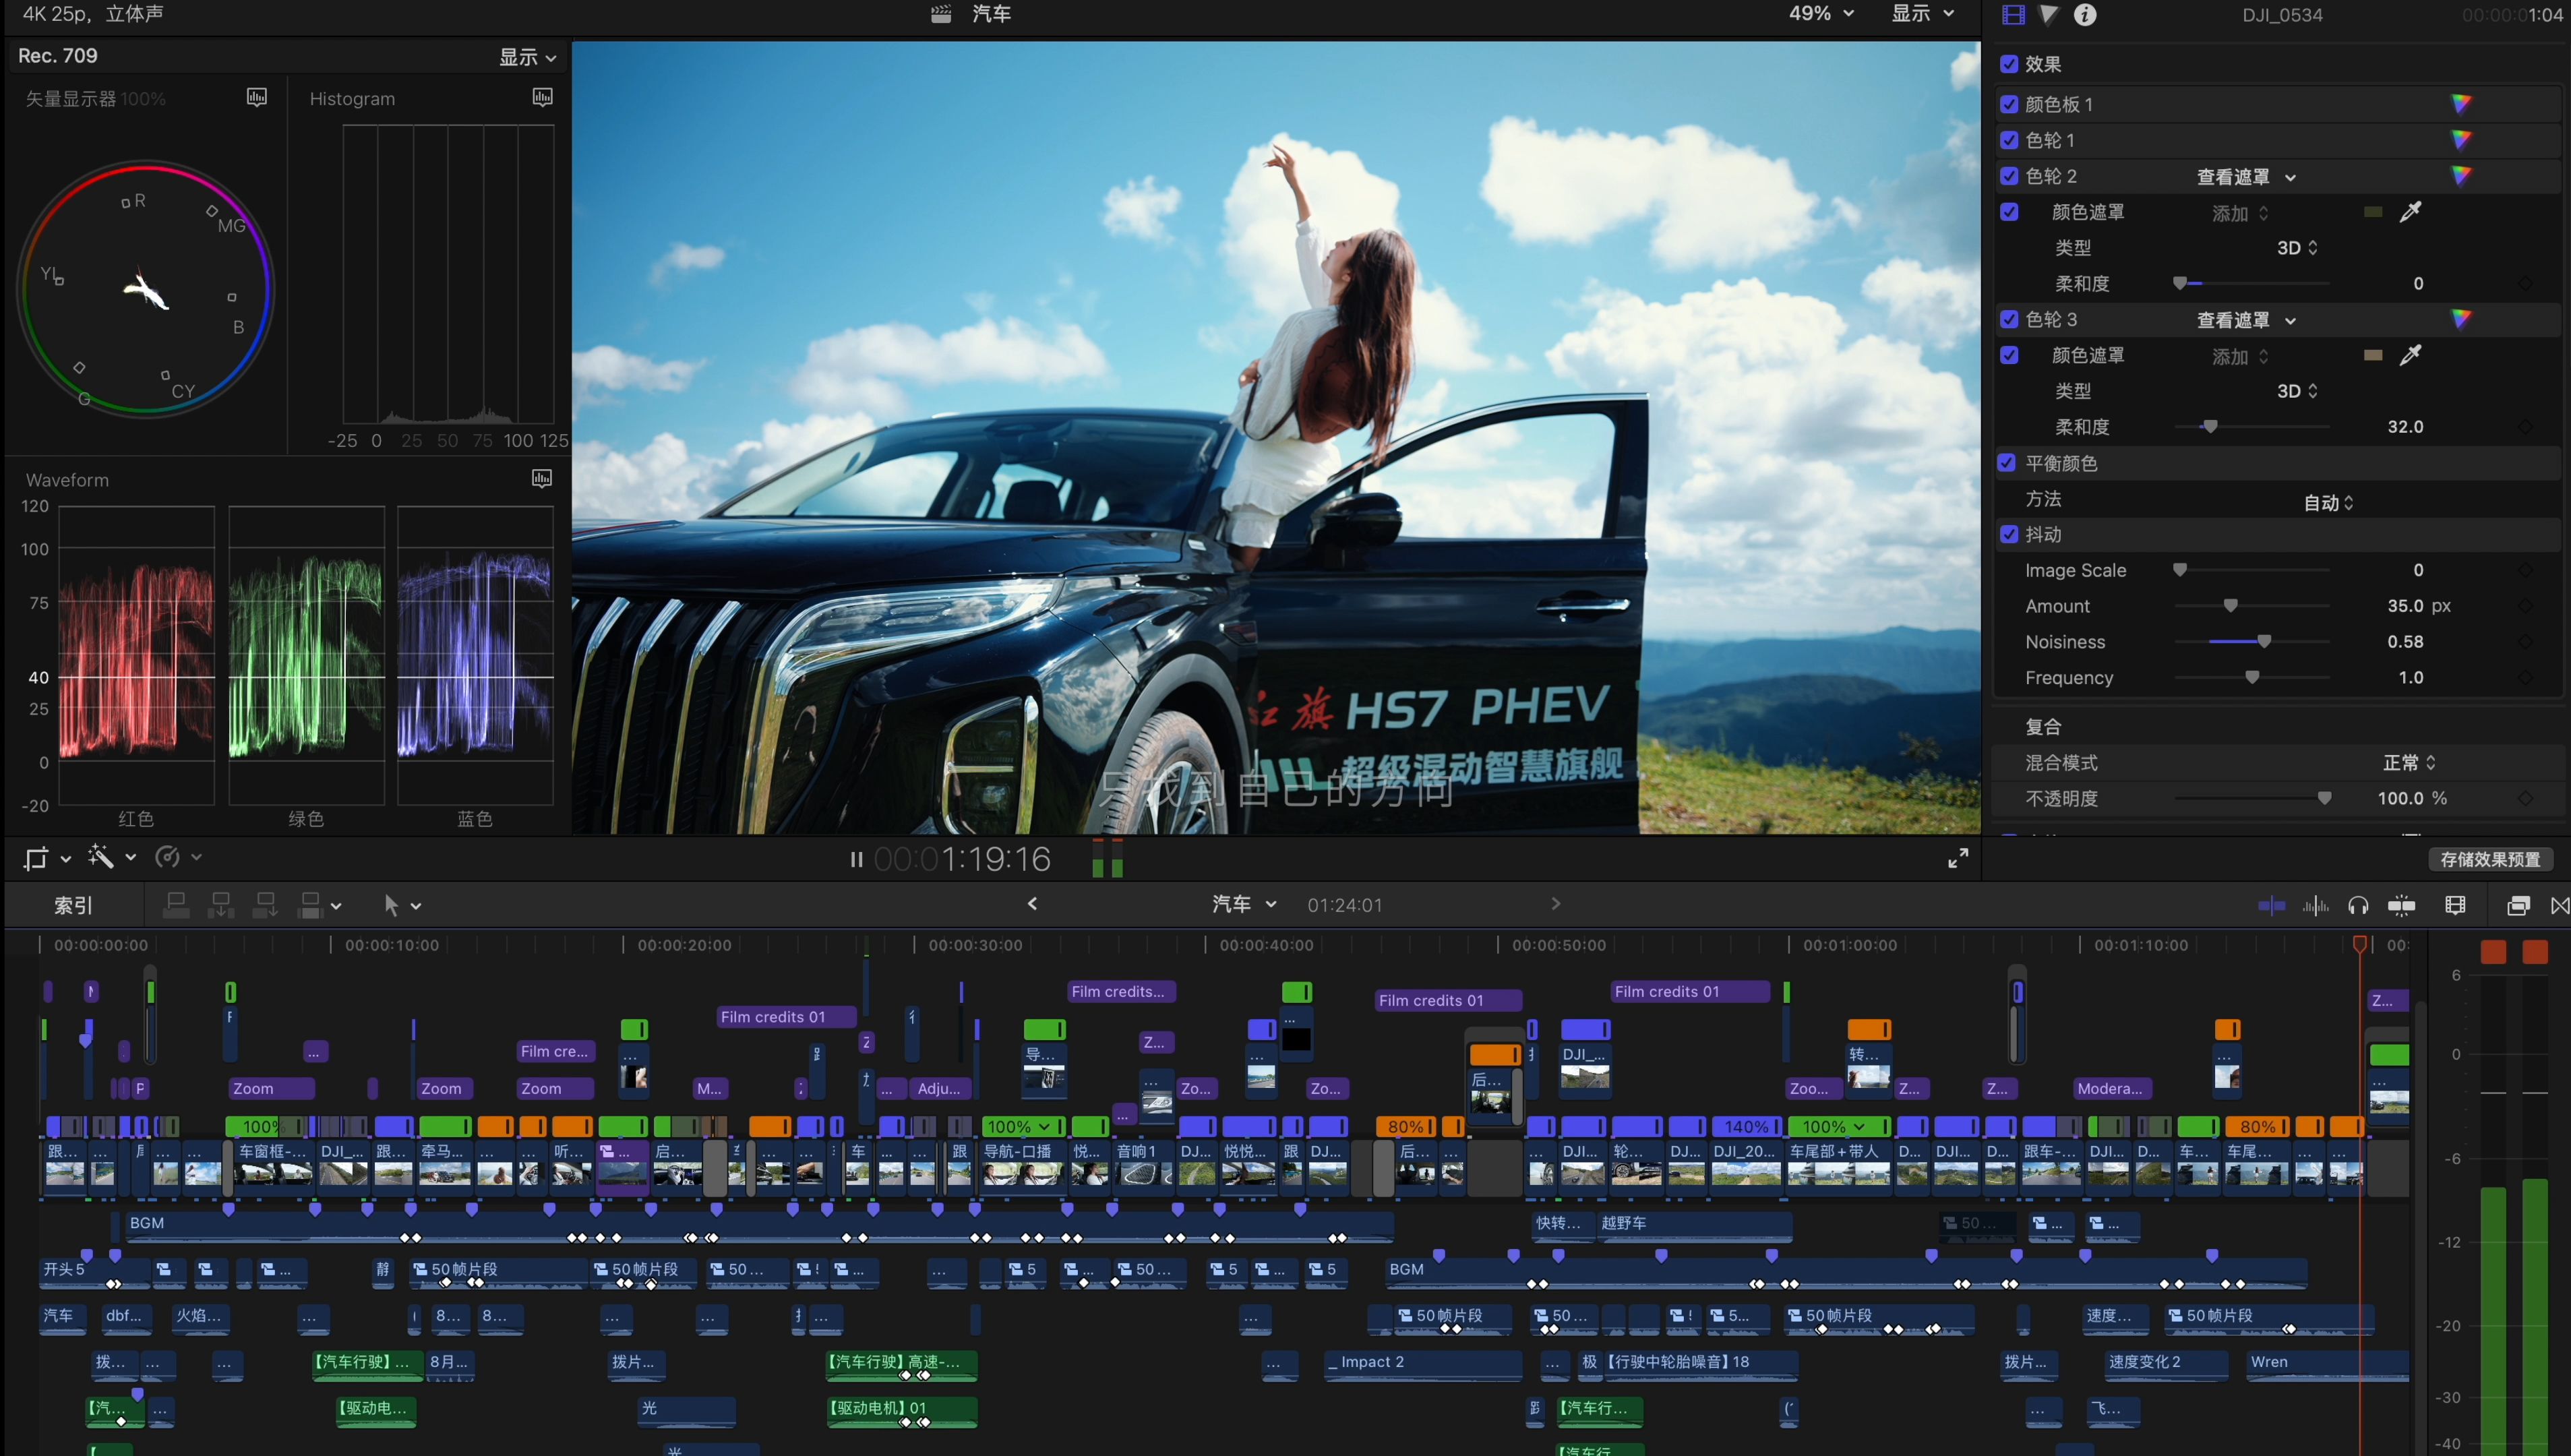The height and width of the screenshot is (1456, 2571).
Task: Go back in timeline history
Action: click(1032, 904)
